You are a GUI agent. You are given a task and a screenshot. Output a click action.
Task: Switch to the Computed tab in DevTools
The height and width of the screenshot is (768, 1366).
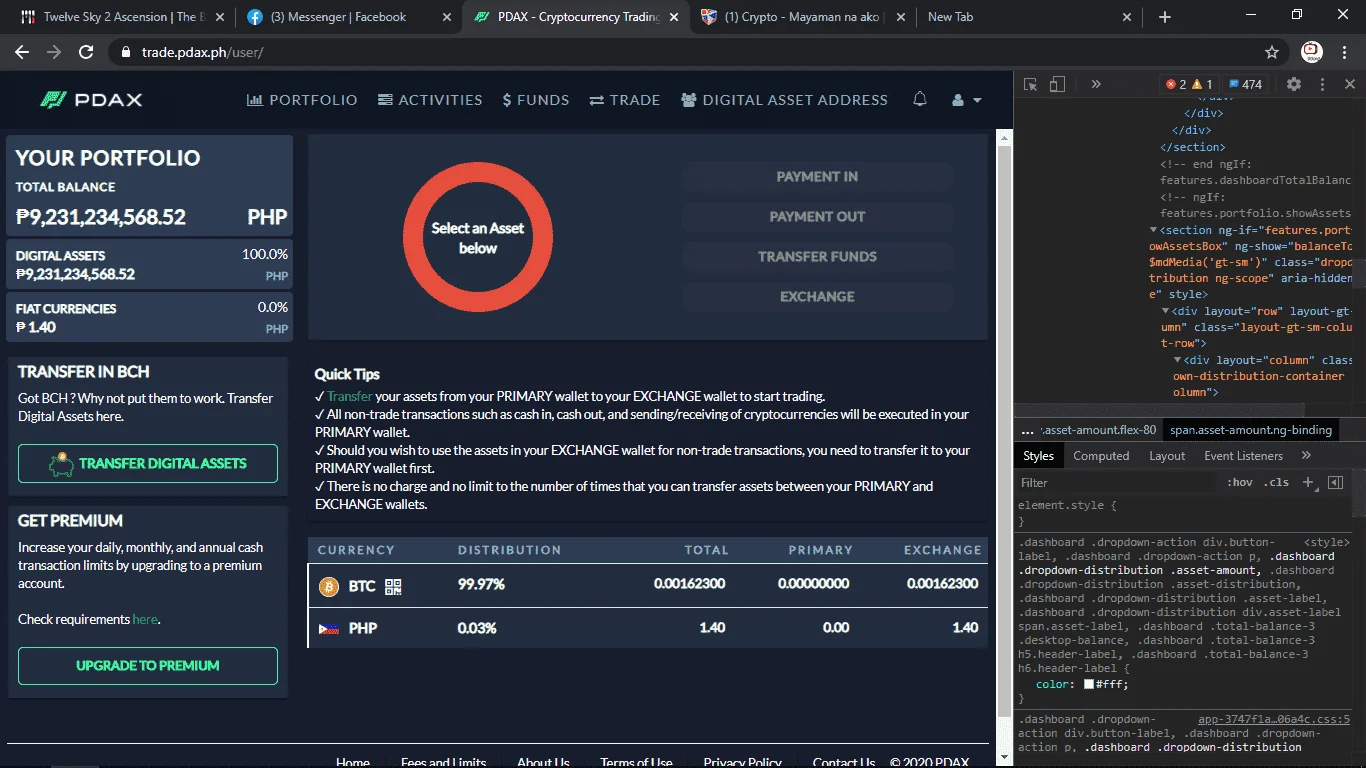click(1101, 456)
